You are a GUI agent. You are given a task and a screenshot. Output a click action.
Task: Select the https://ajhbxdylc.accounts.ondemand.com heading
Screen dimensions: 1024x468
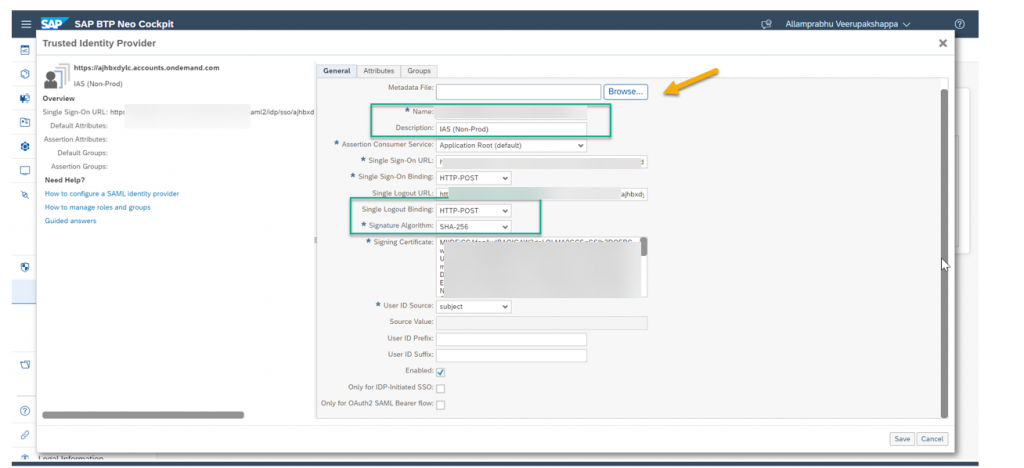click(146, 68)
